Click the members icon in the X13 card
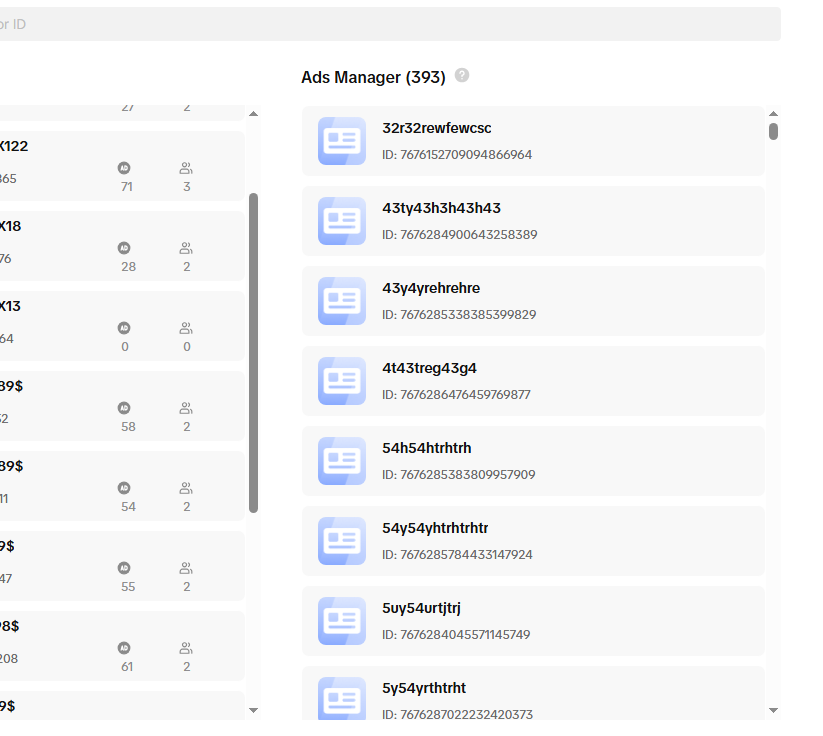This screenshot has height=736, width=823. coord(186,328)
